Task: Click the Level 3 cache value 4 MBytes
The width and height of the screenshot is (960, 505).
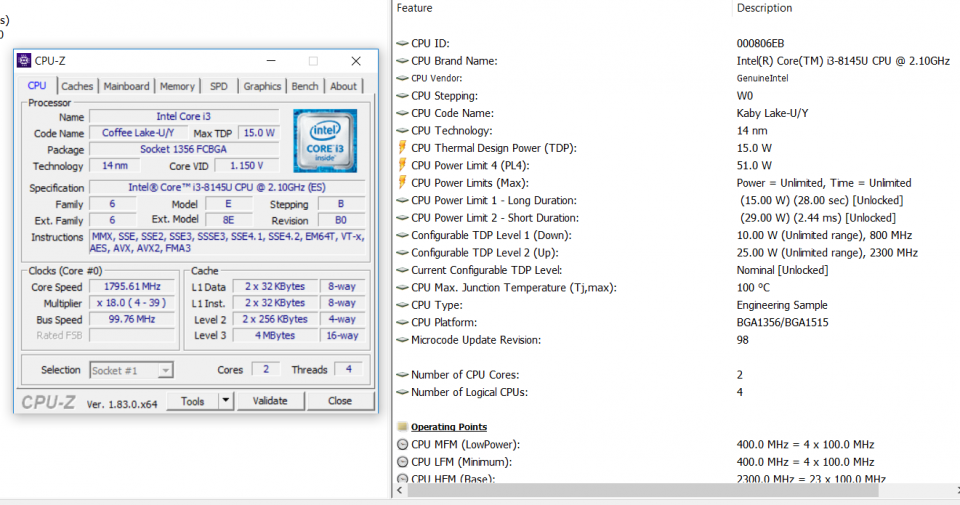Action: 275,335
